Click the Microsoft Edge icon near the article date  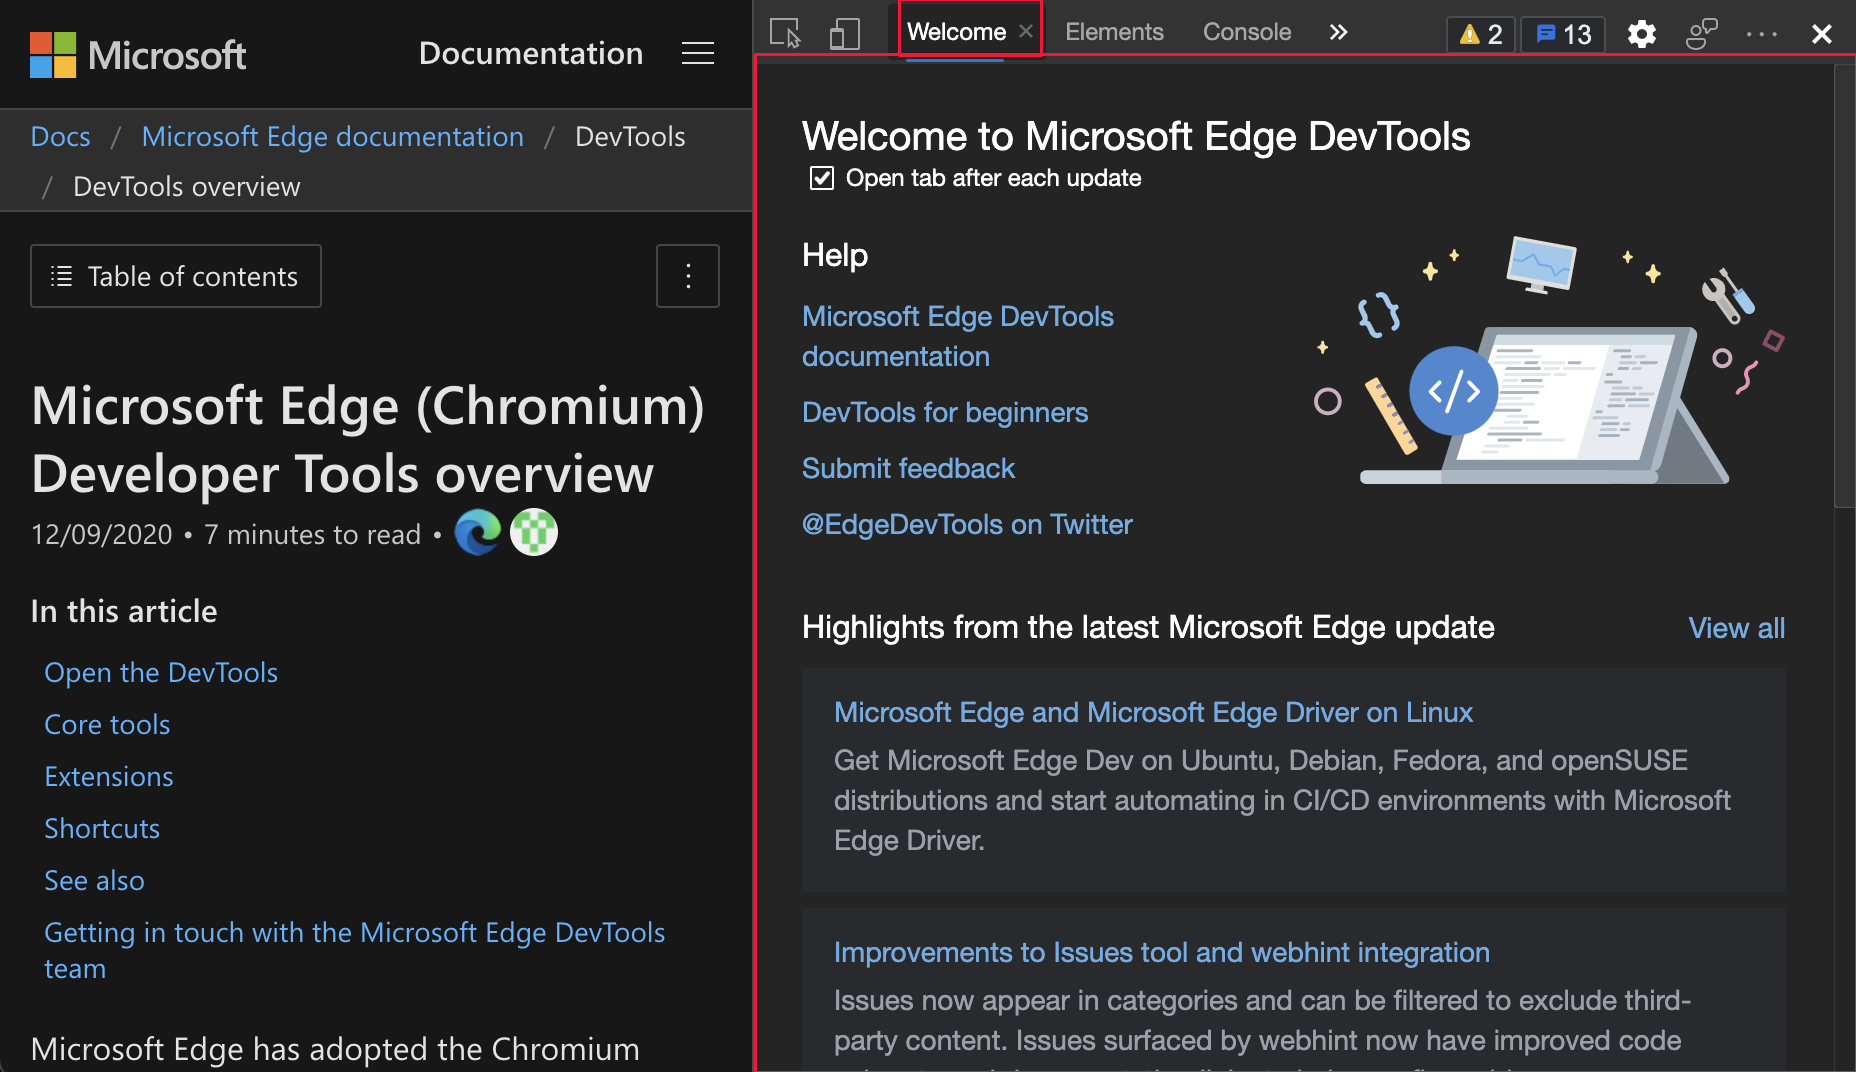(x=478, y=533)
